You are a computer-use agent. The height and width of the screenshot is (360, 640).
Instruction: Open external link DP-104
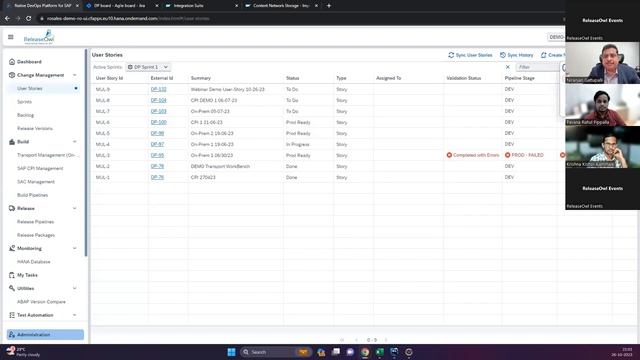158,100
